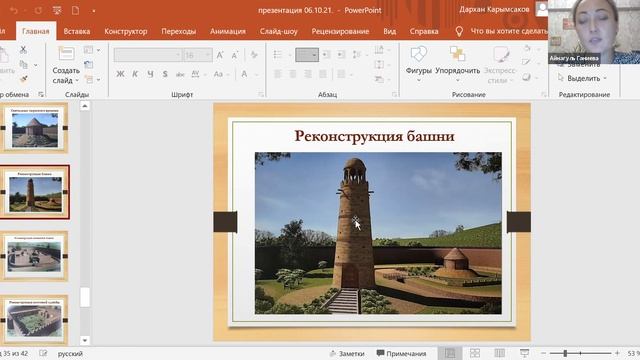Center text in paragraph group

[293, 74]
